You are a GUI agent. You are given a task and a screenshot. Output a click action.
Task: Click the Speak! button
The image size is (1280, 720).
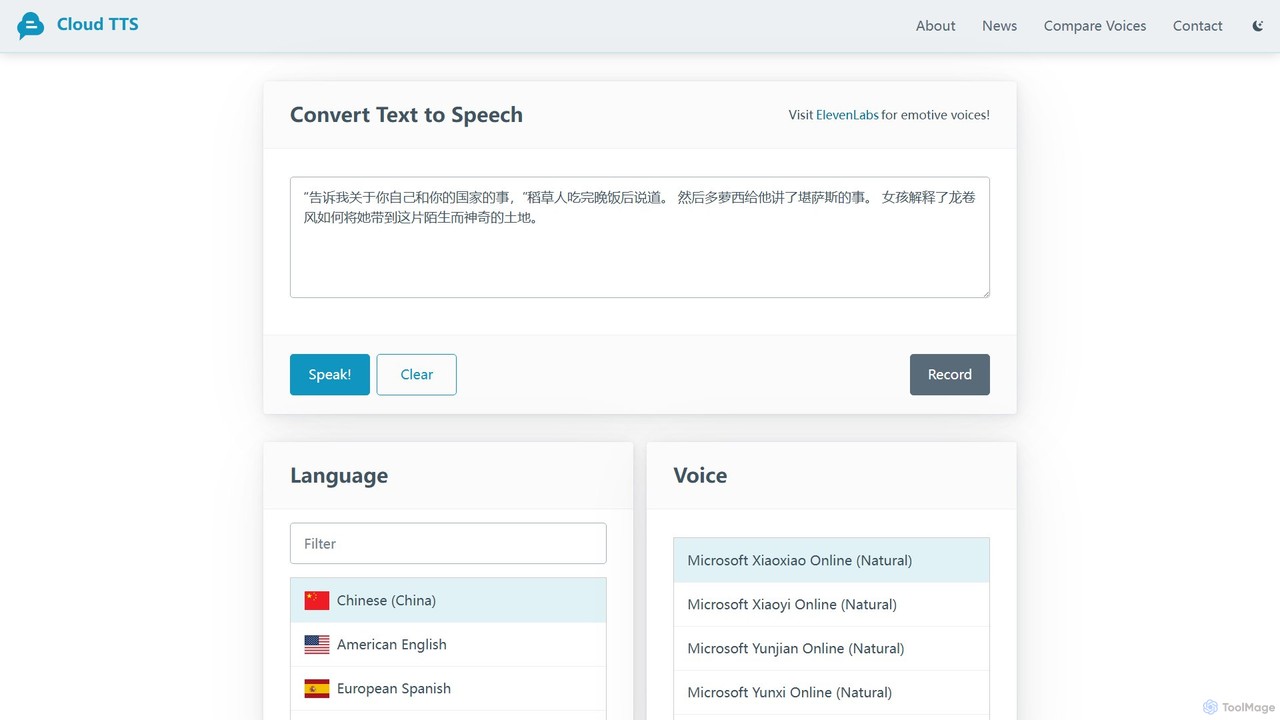(x=330, y=374)
